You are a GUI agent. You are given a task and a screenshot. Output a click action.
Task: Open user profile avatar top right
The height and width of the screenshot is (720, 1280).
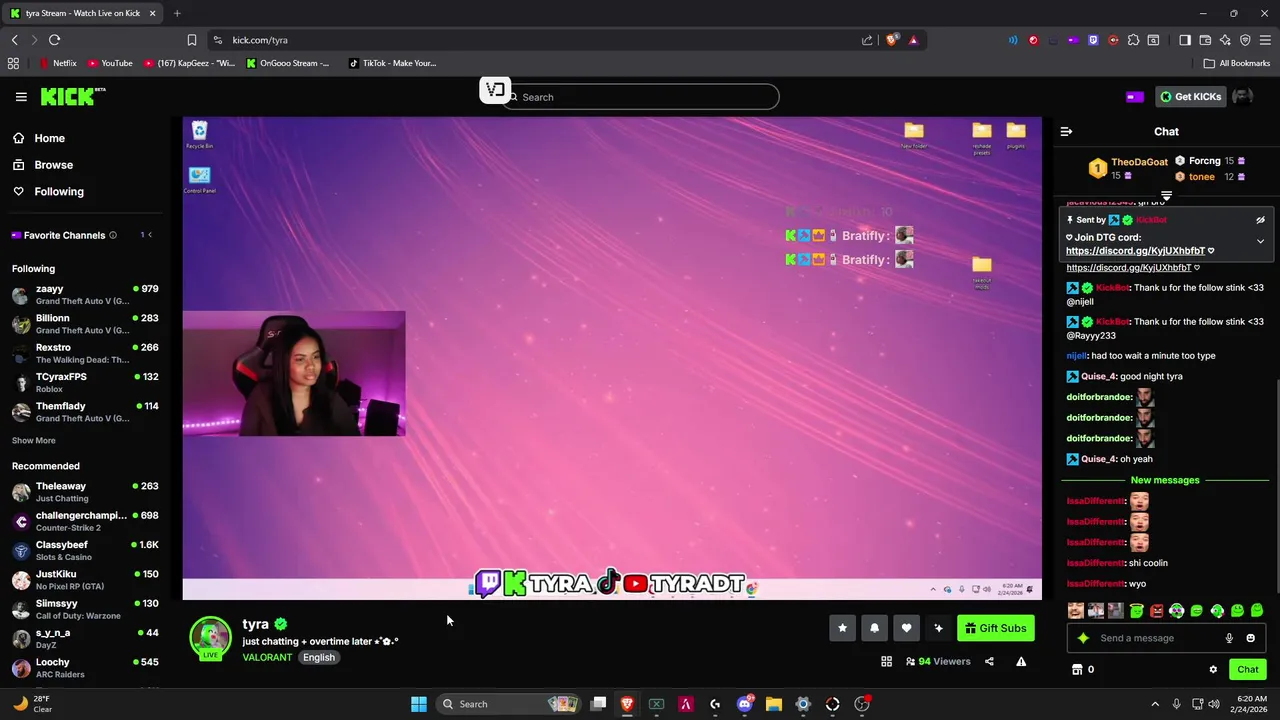point(1242,97)
